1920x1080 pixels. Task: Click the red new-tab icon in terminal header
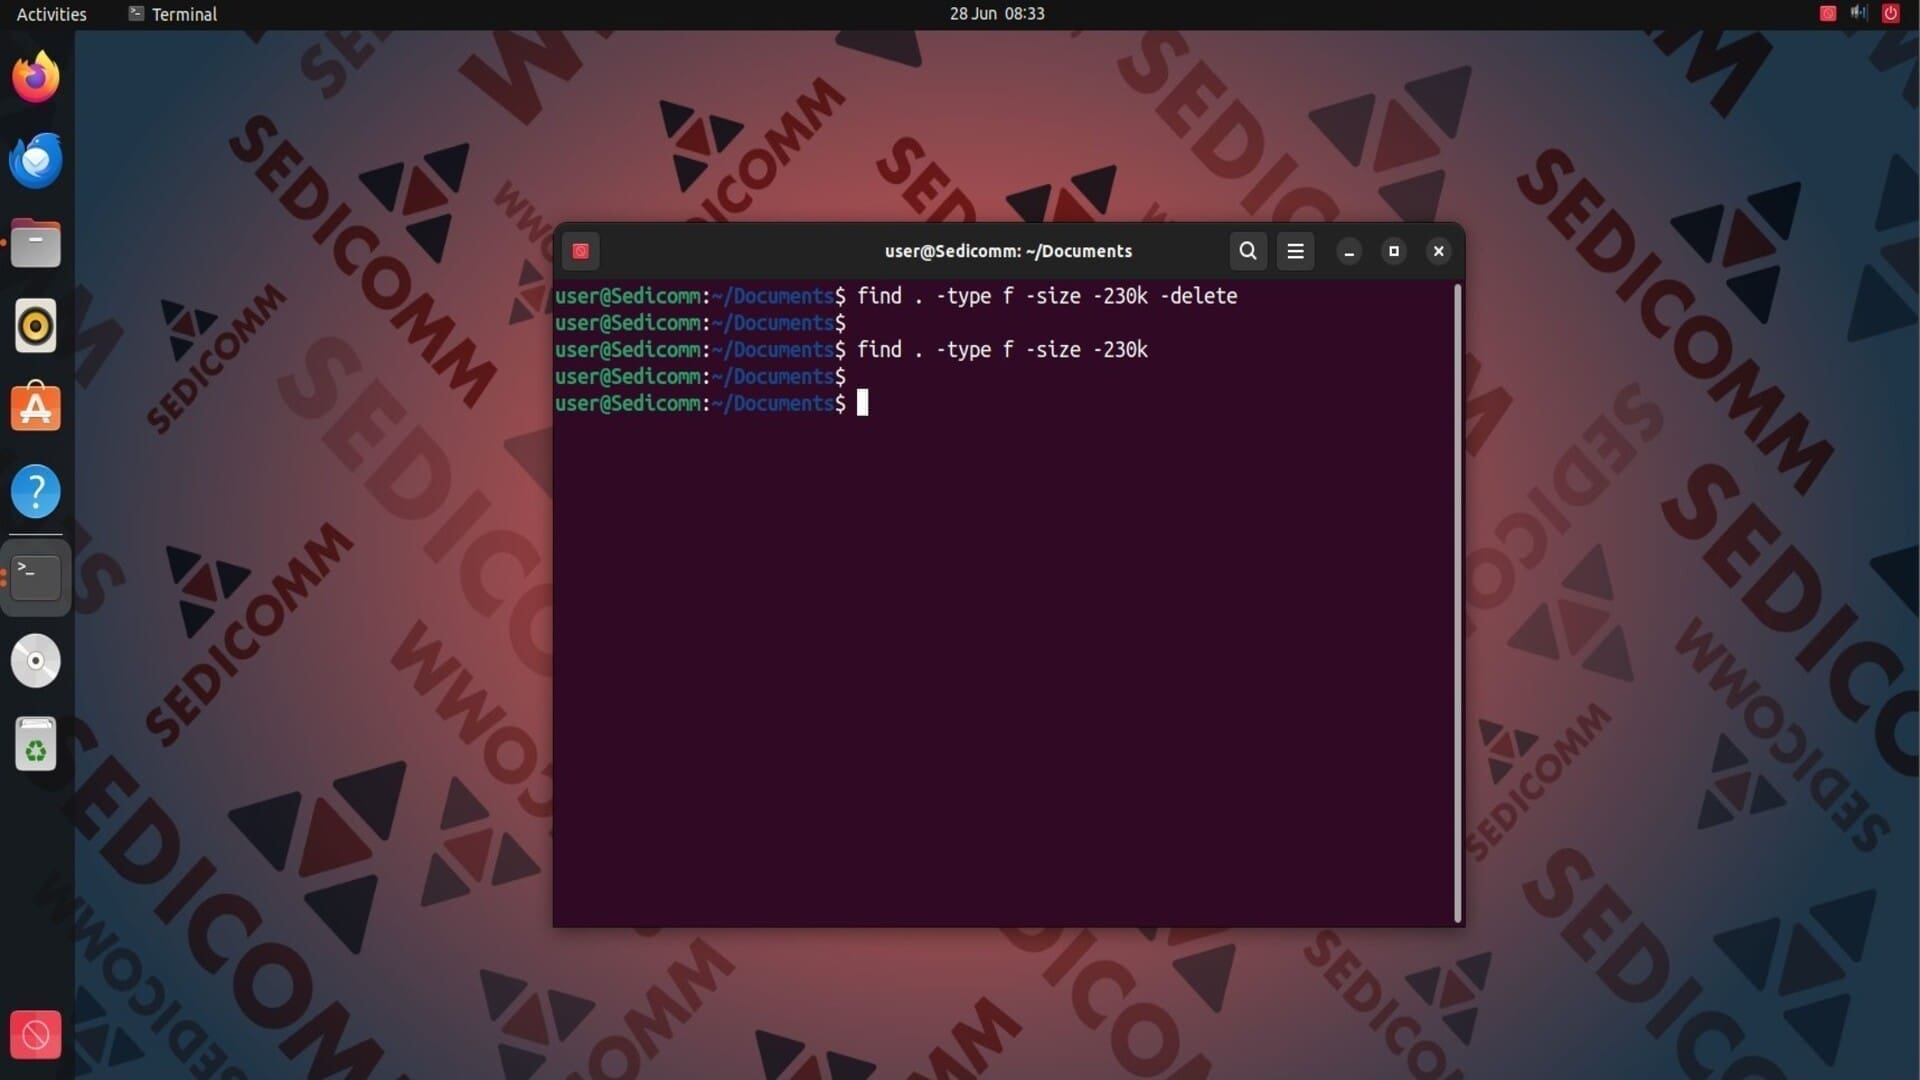580,251
